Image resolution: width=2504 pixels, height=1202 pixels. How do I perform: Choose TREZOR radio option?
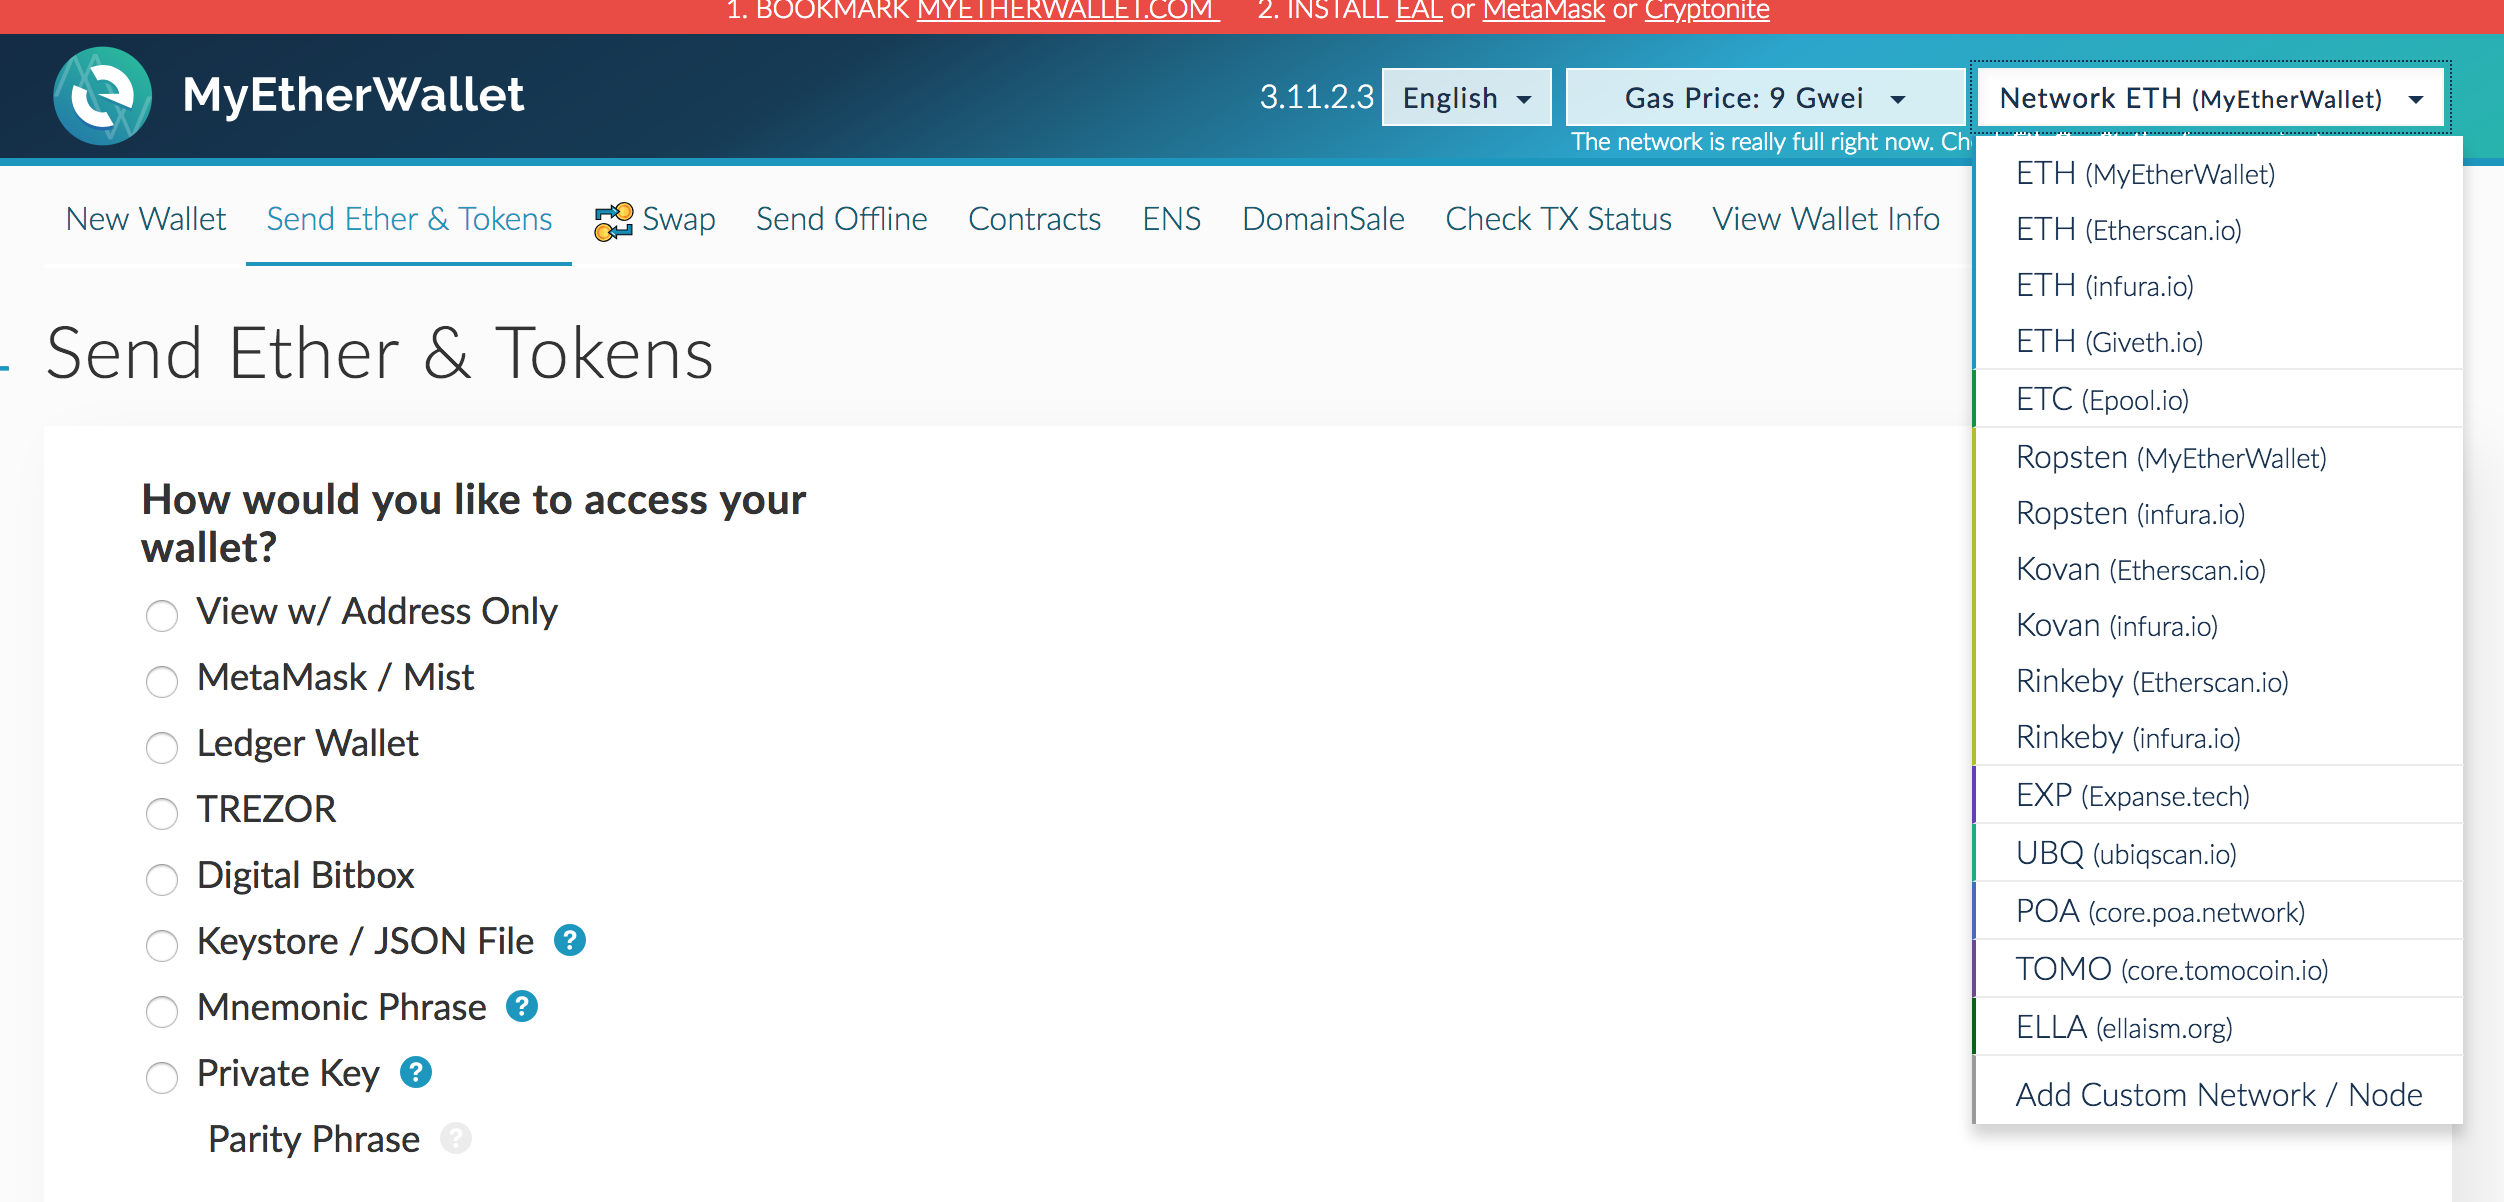tap(162, 813)
